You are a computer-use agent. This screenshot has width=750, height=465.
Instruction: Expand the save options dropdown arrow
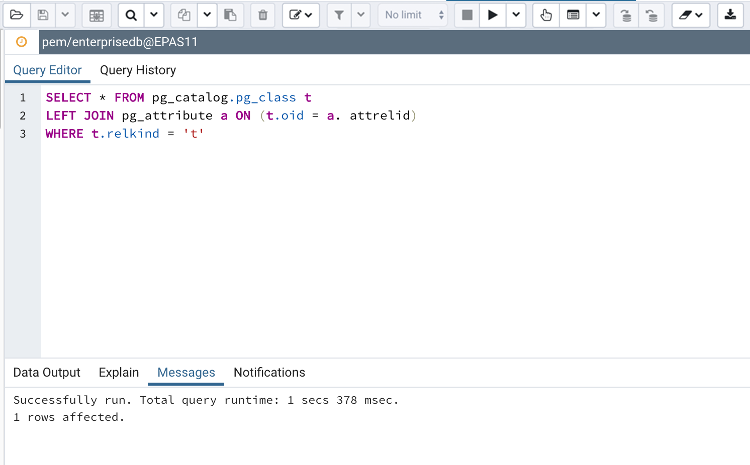66,15
